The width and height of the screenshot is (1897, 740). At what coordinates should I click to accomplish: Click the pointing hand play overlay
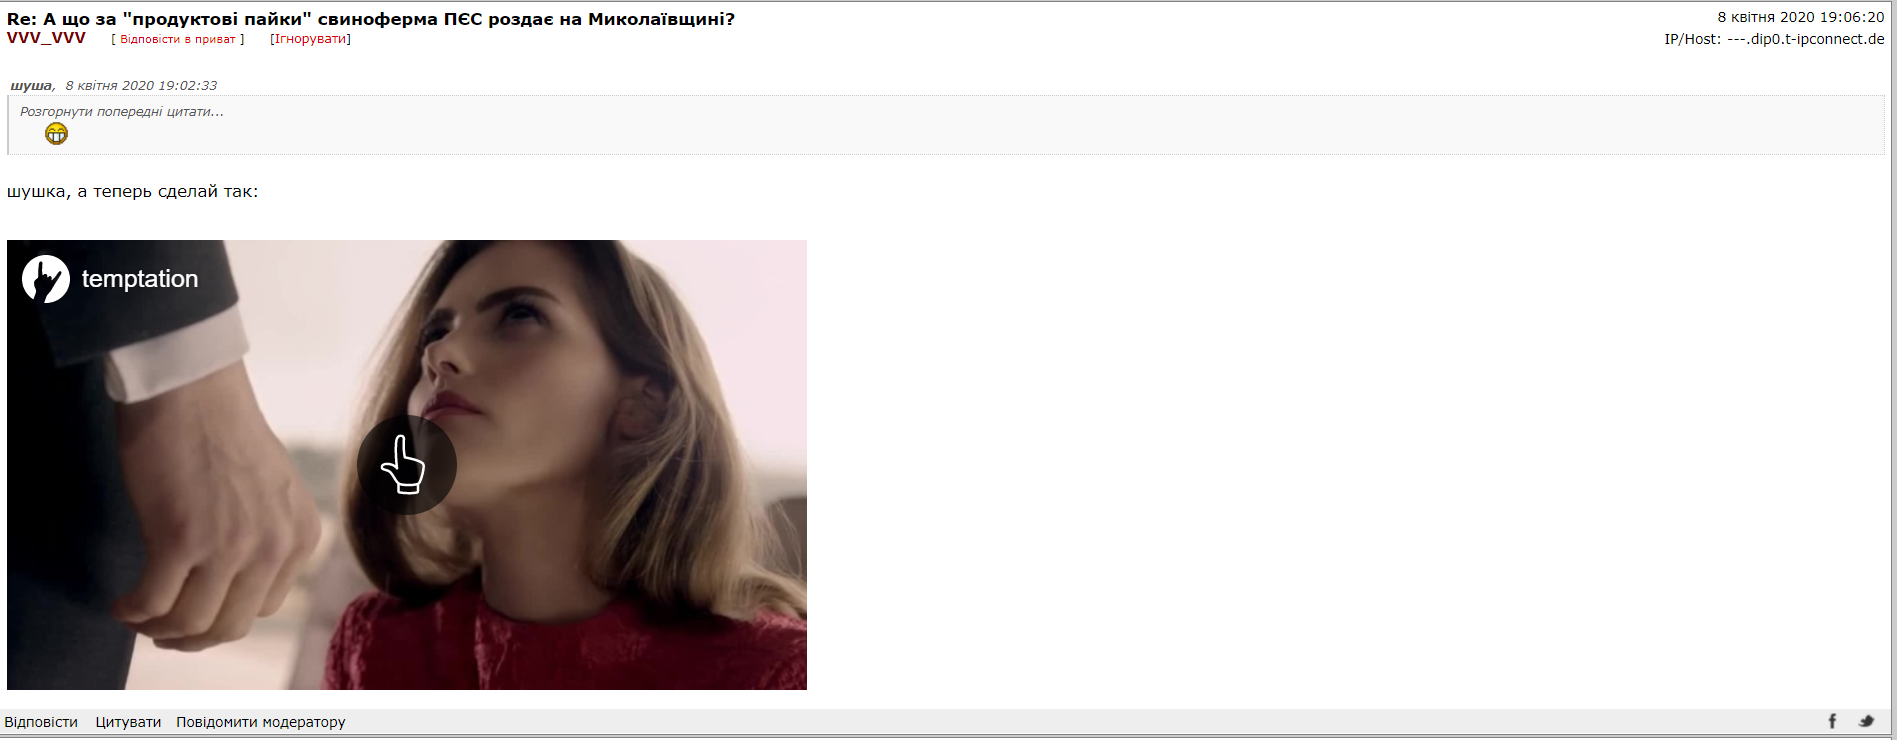[407, 465]
